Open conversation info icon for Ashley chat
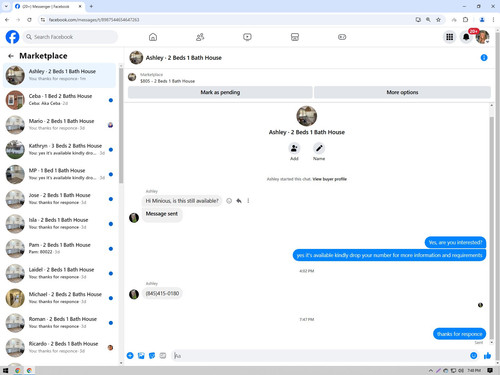The height and width of the screenshot is (375, 500). point(484,58)
